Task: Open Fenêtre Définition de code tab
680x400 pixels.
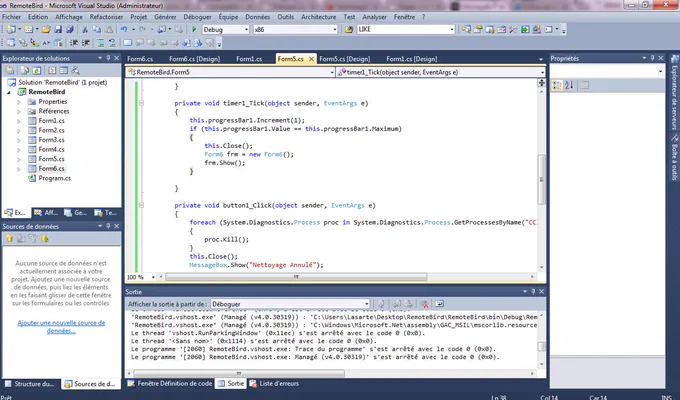Action: point(170,384)
